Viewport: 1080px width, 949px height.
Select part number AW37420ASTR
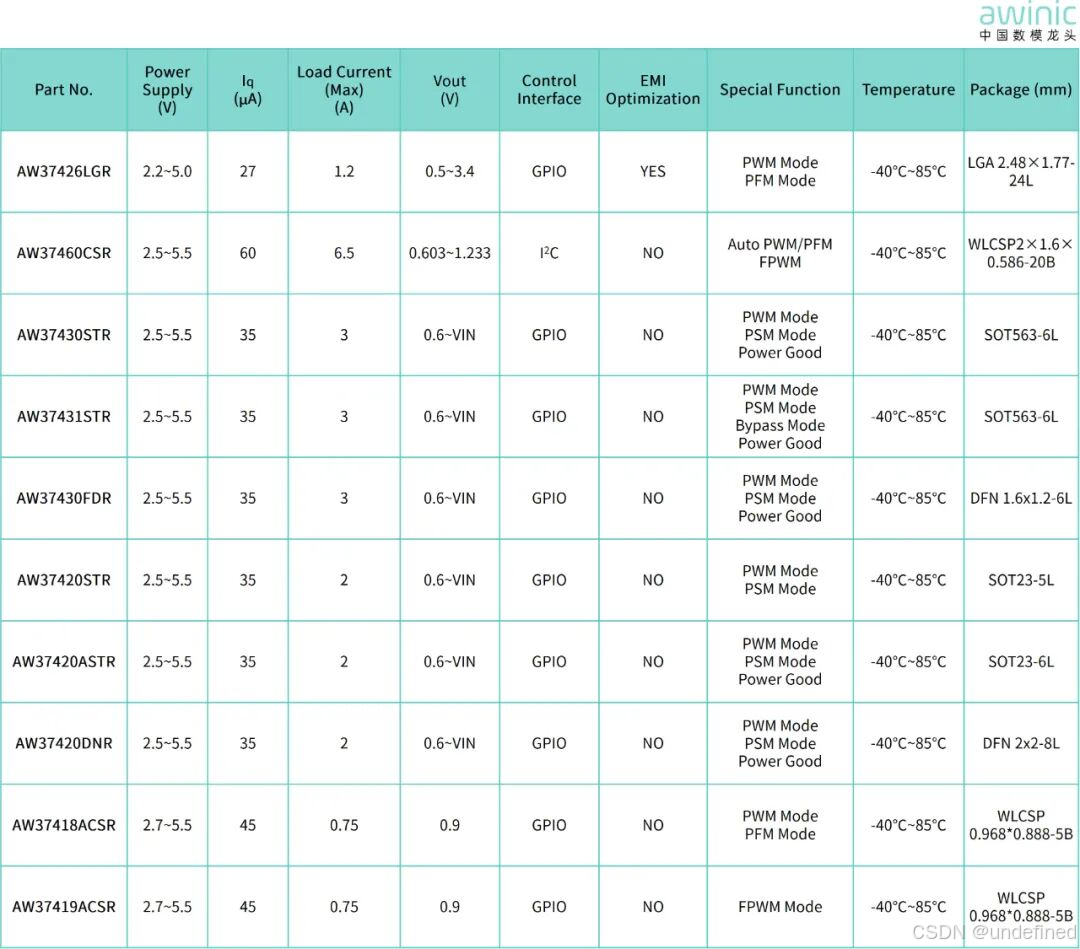[x=63, y=662]
